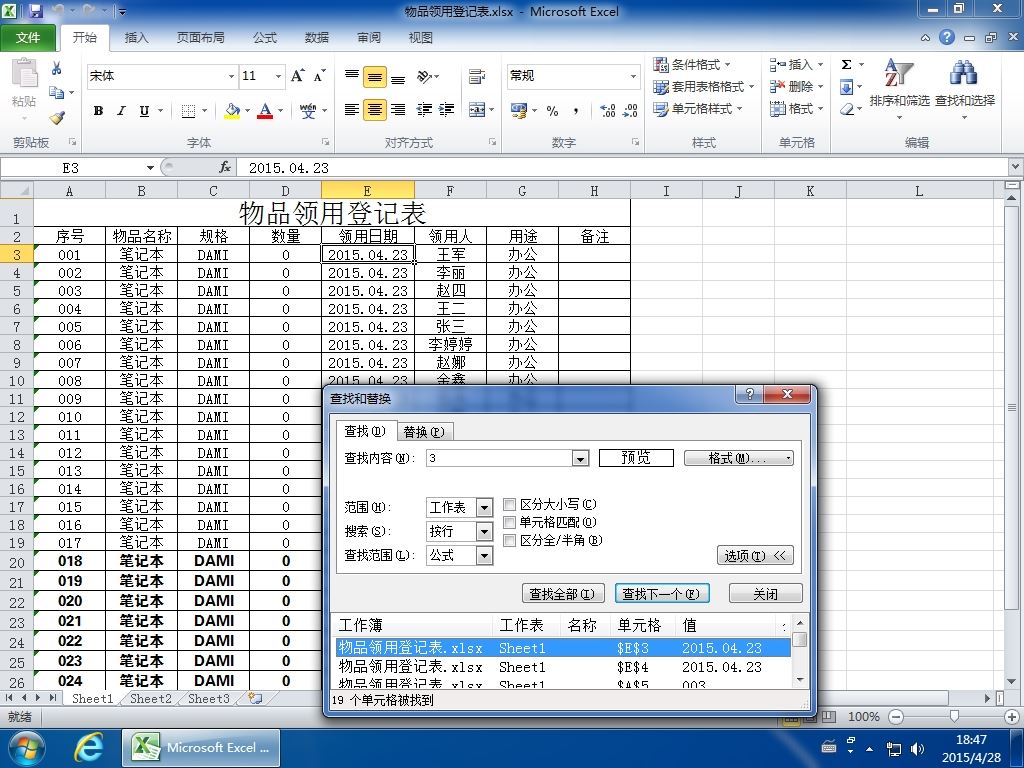Click the 查找内容 search input field
Viewport: 1024px width, 768px height.
pyautogui.click(x=500, y=458)
